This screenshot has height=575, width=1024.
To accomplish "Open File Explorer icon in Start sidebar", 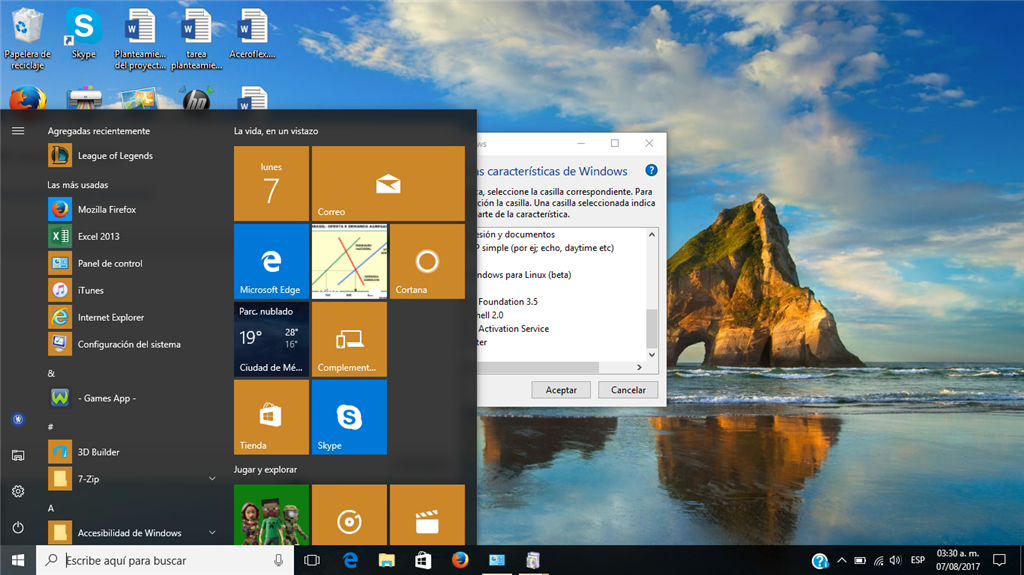I will pyautogui.click(x=18, y=455).
